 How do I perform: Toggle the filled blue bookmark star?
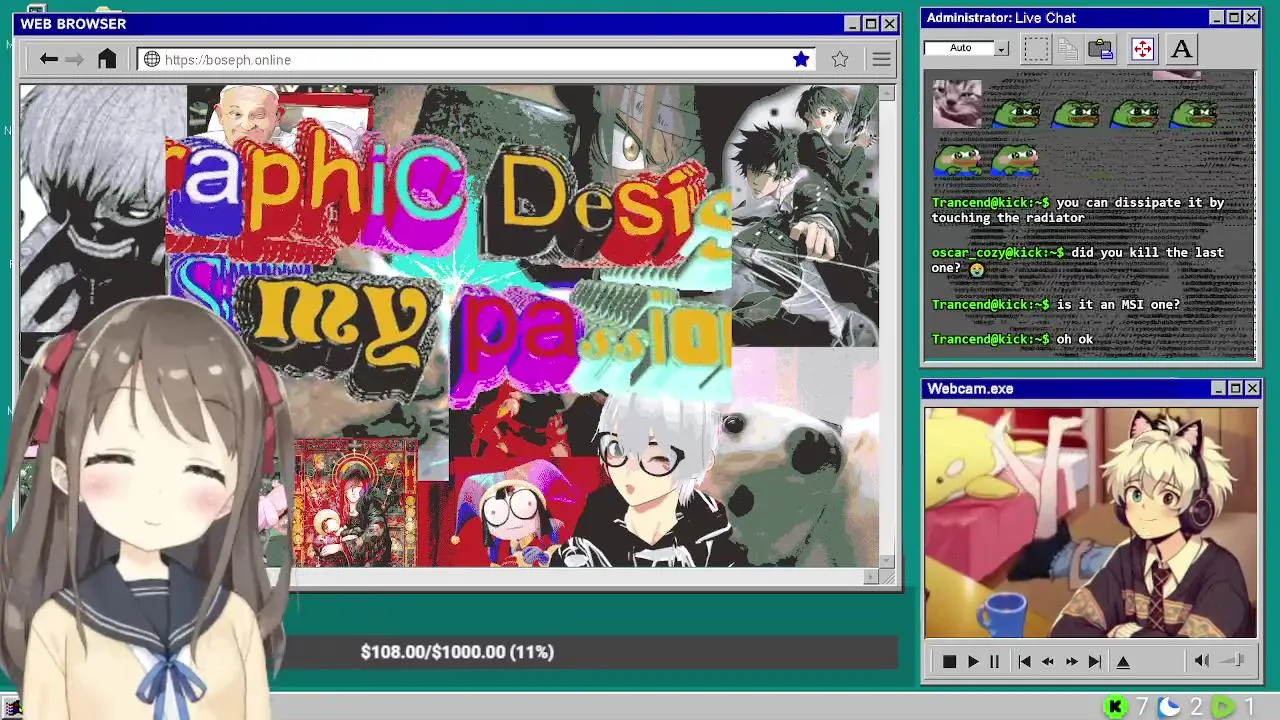coord(801,59)
